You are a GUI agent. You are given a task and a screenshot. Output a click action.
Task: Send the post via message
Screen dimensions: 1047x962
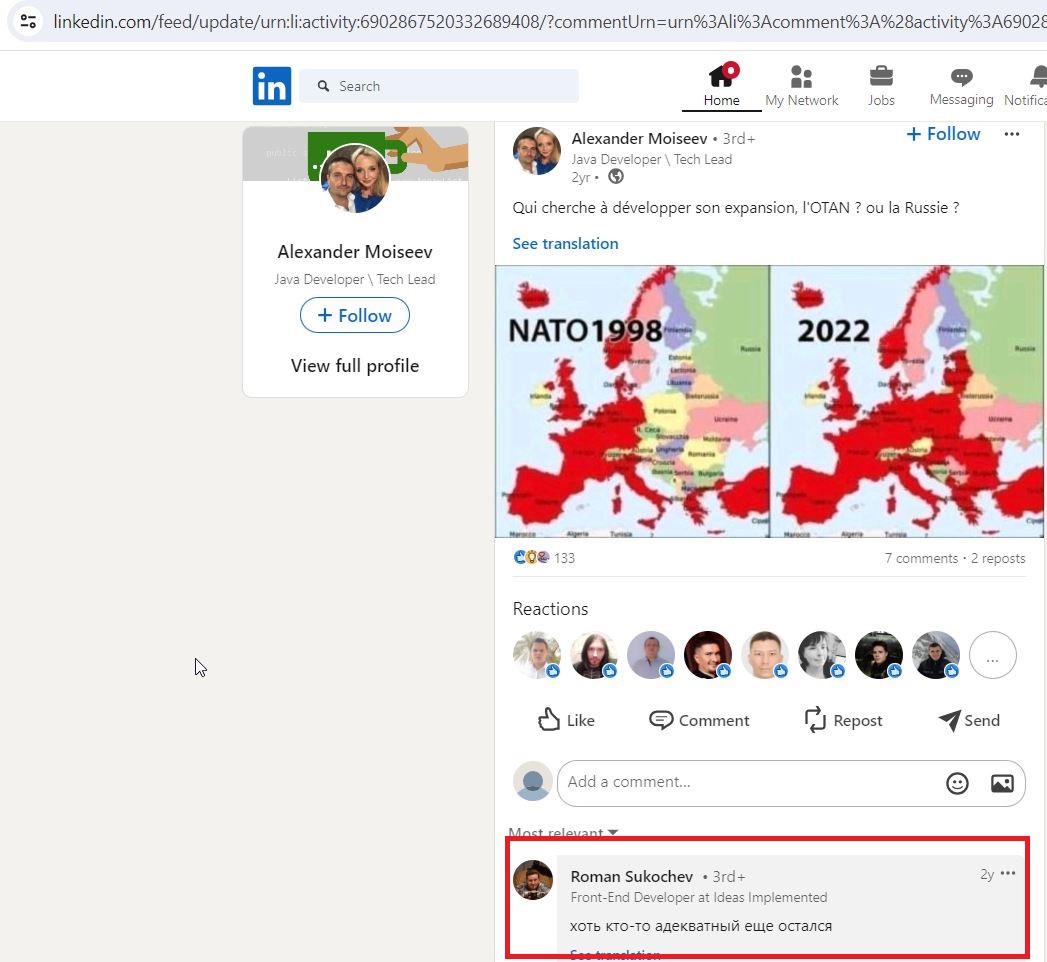[969, 720]
